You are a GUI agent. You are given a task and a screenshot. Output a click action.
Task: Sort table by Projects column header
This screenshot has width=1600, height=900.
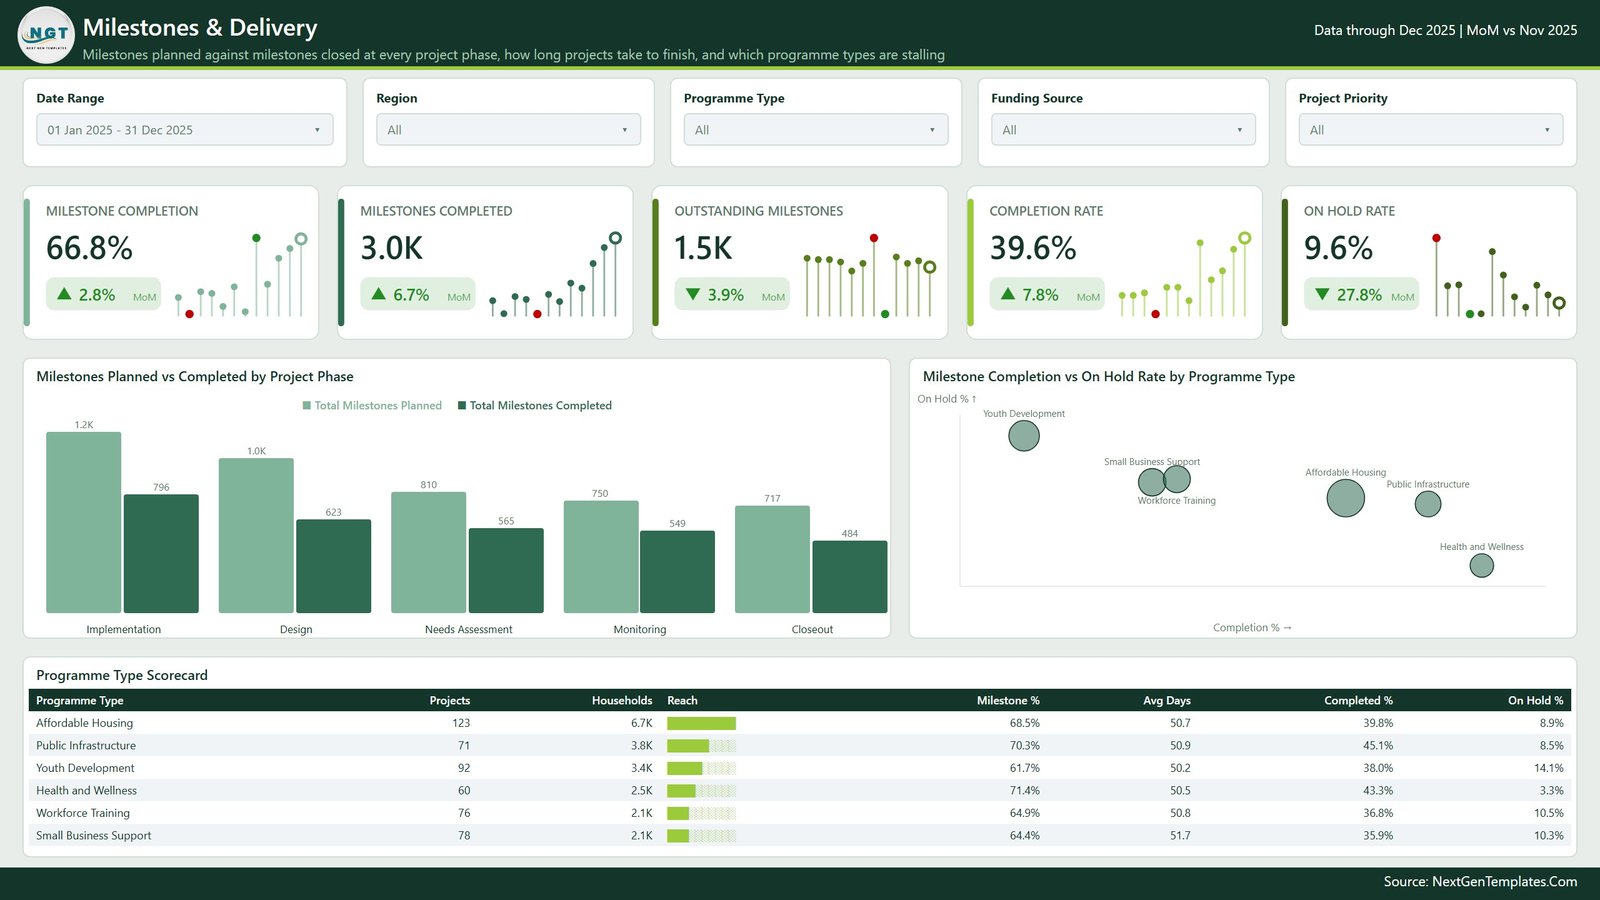(x=449, y=700)
